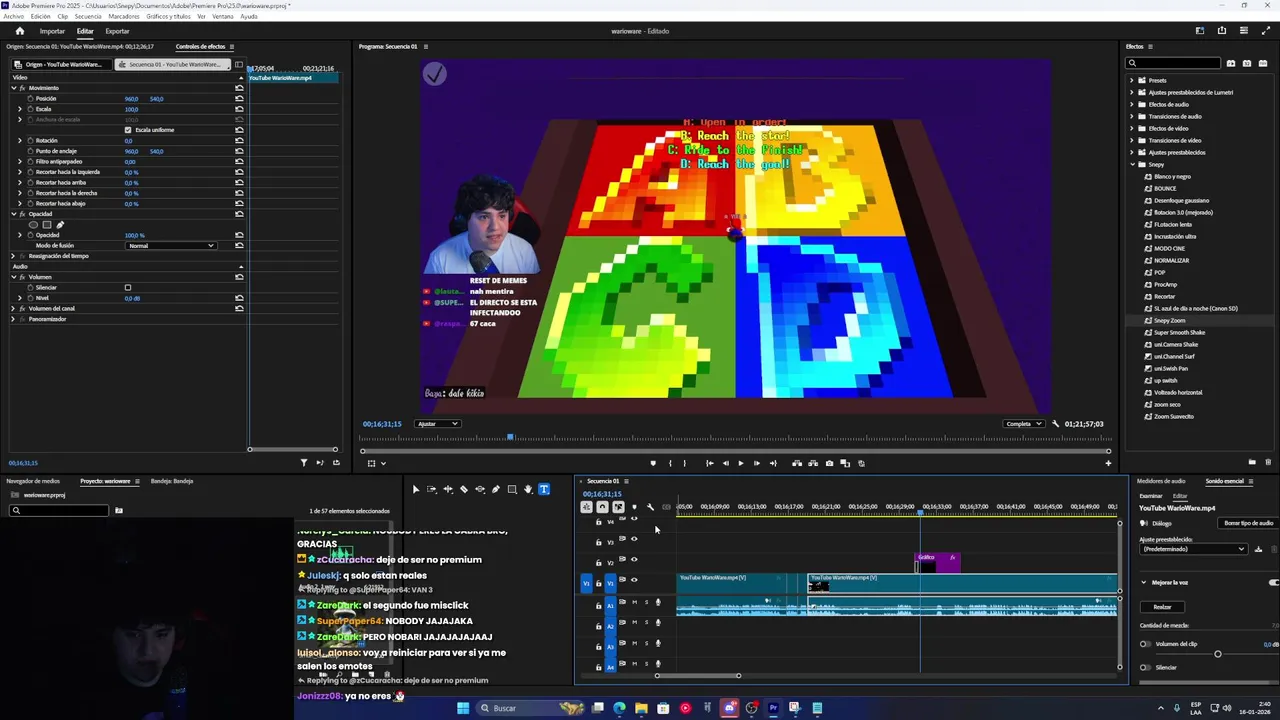Save audio preset in Sonido esencial
This screenshot has height=720, width=1280.
1258,549
